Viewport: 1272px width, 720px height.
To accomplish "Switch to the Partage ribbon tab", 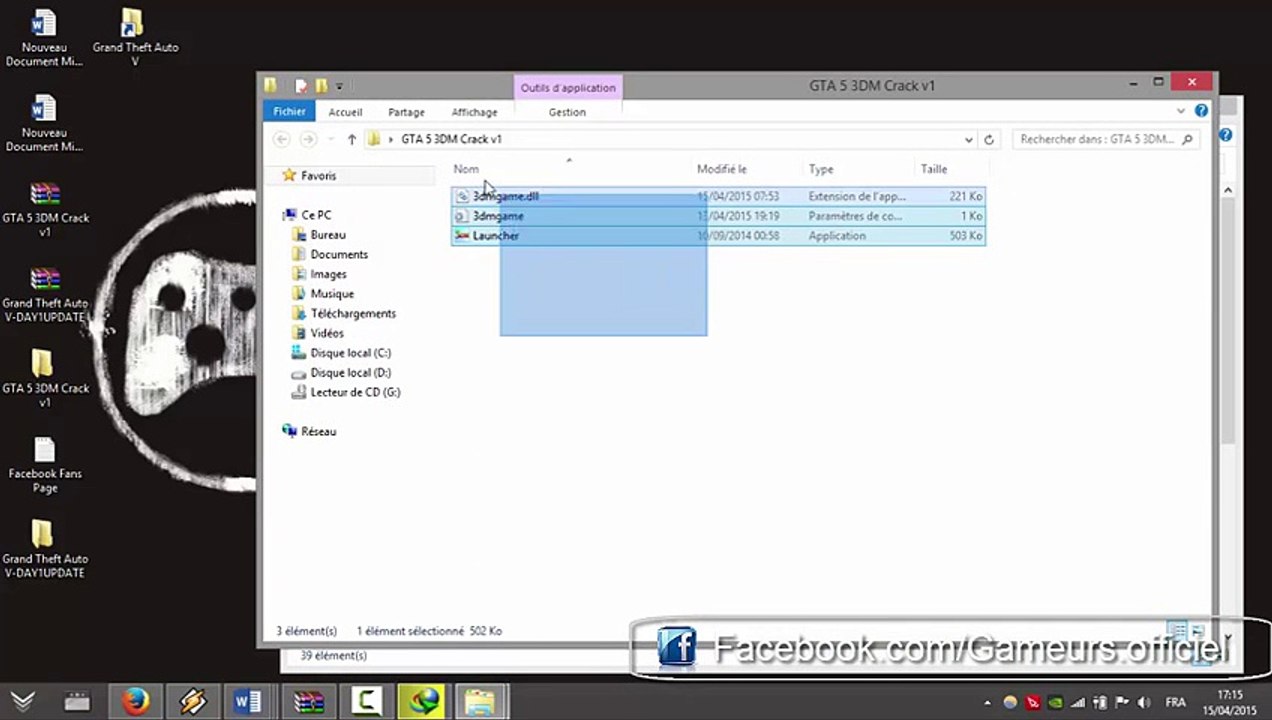I will point(406,112).
